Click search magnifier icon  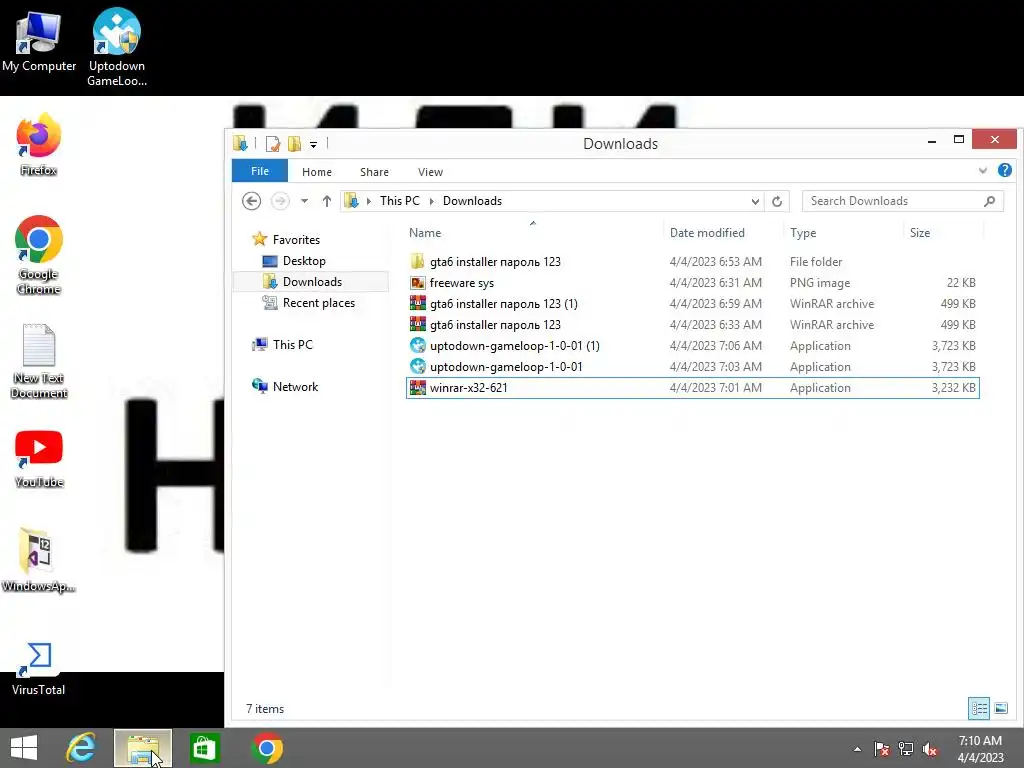(x=989, y=201)
